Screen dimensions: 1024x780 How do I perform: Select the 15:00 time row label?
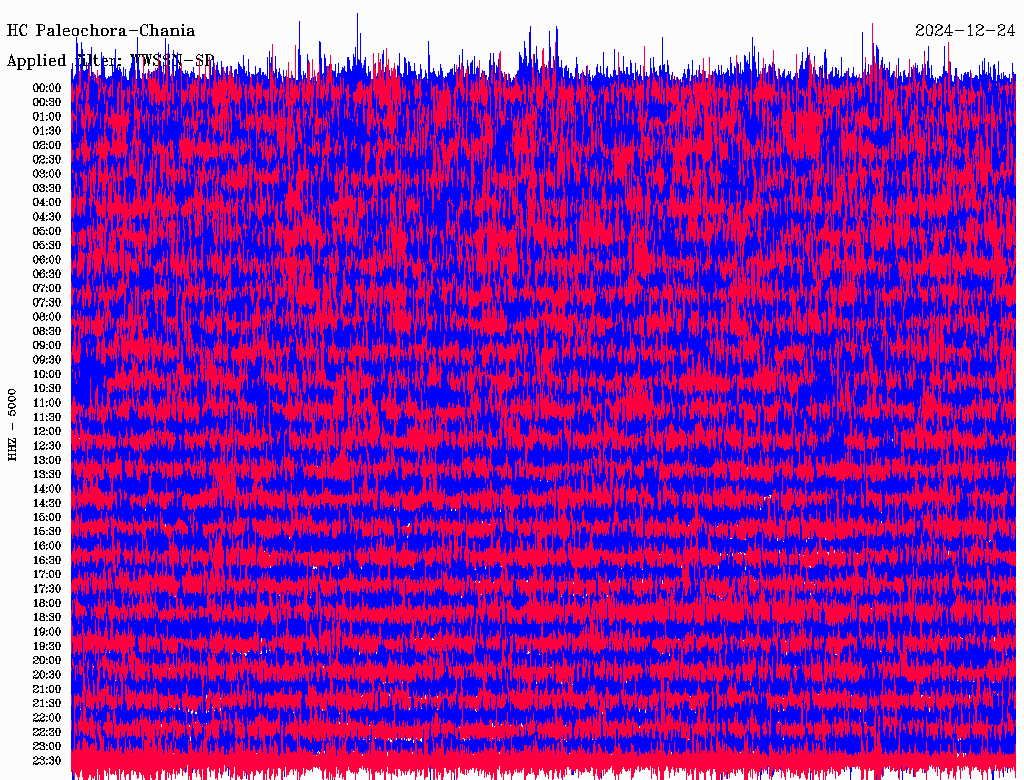click(47, 518)
